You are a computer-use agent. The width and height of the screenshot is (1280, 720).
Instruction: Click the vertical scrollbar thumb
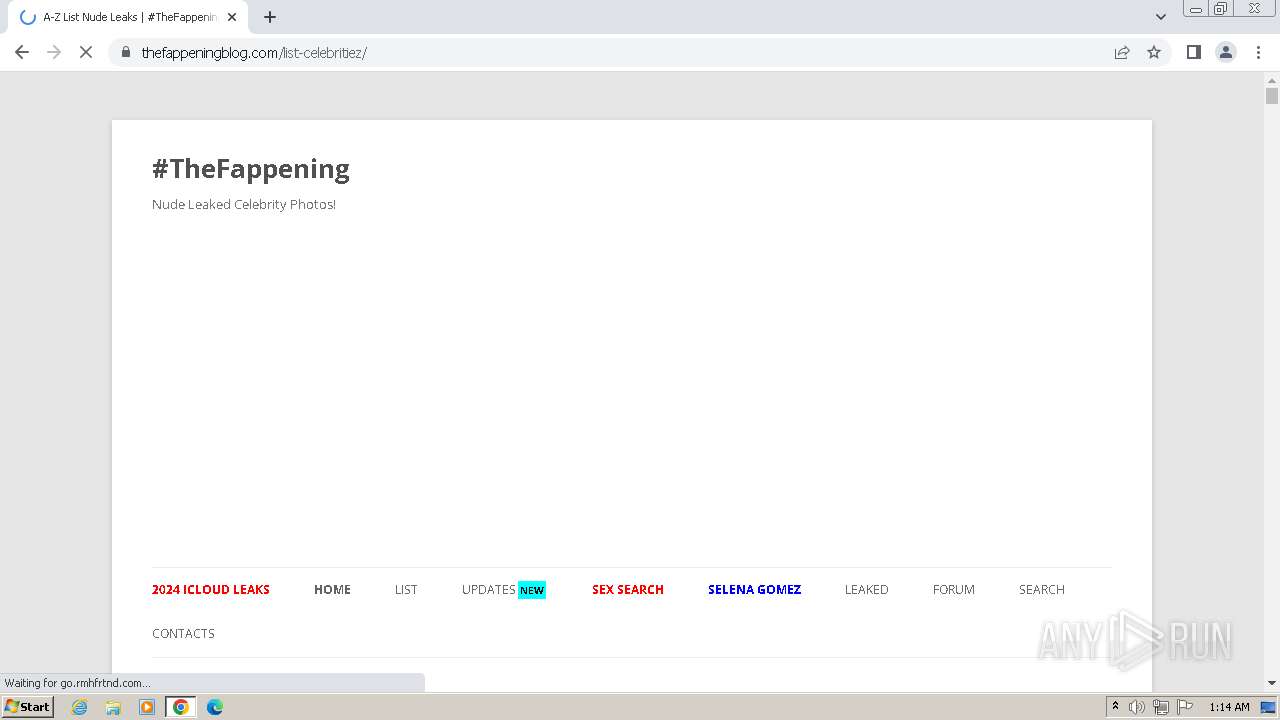click(1272, 96)
